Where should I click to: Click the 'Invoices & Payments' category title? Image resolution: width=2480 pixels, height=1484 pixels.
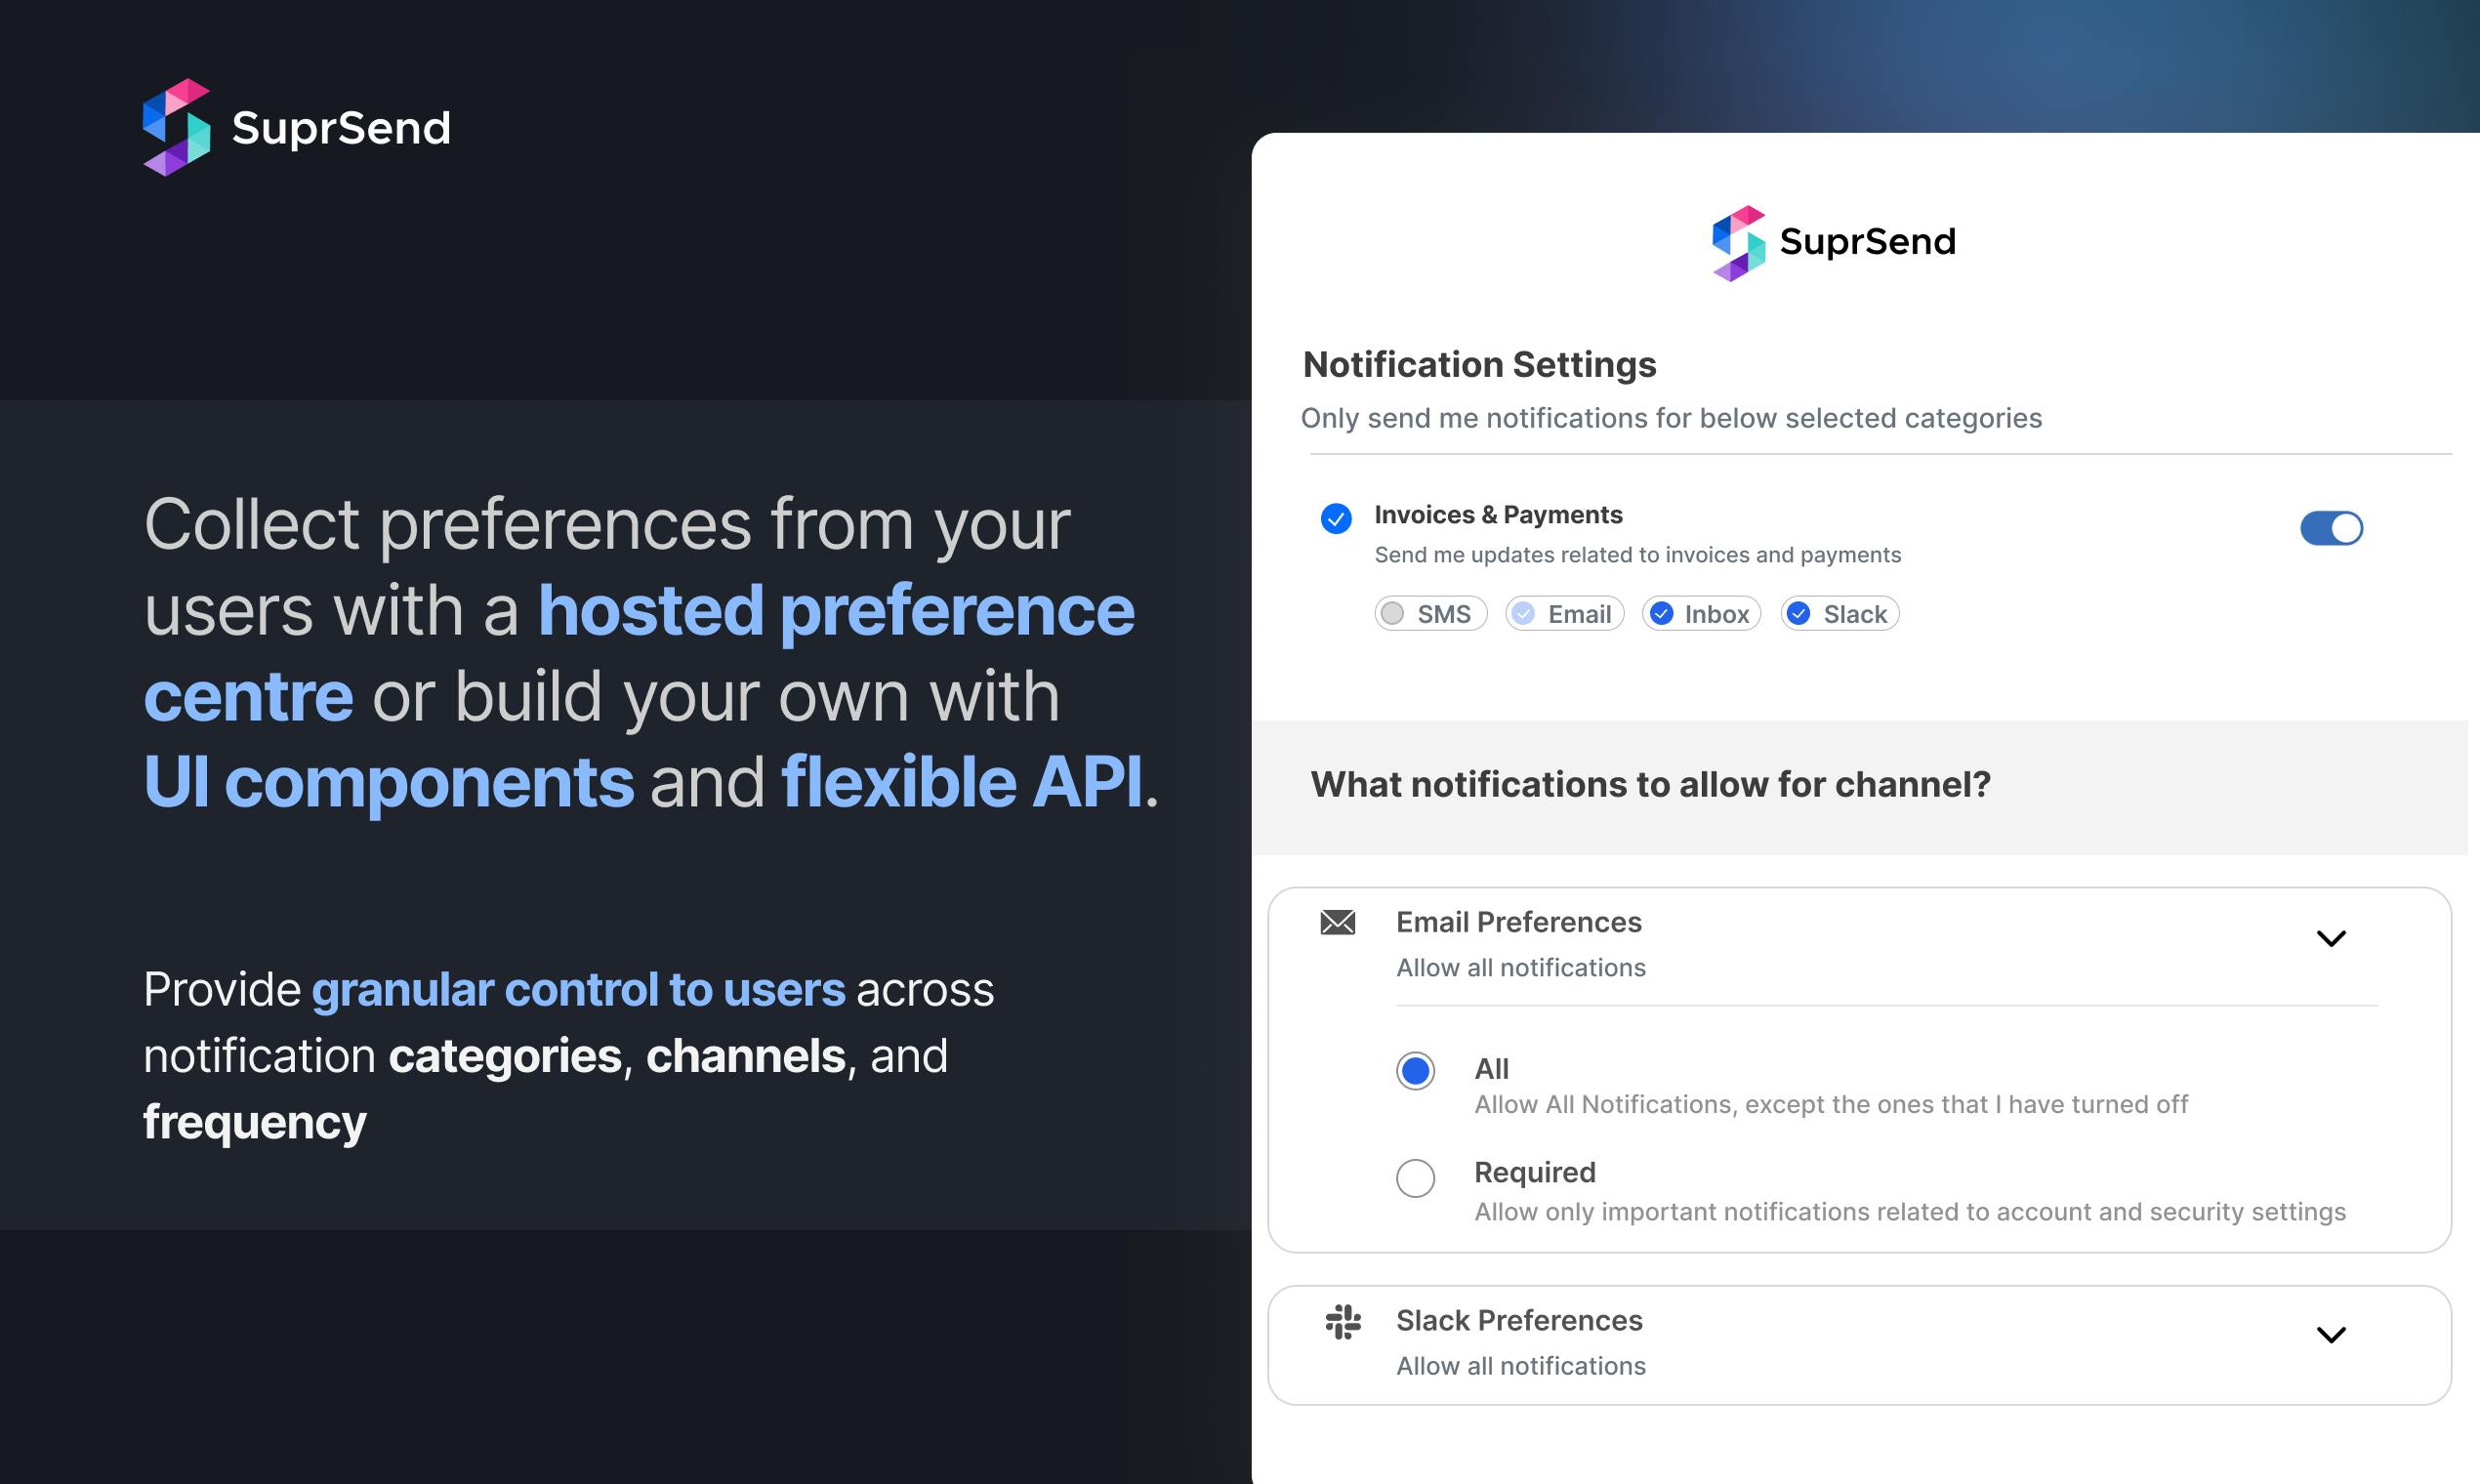tap(1498, 515)
